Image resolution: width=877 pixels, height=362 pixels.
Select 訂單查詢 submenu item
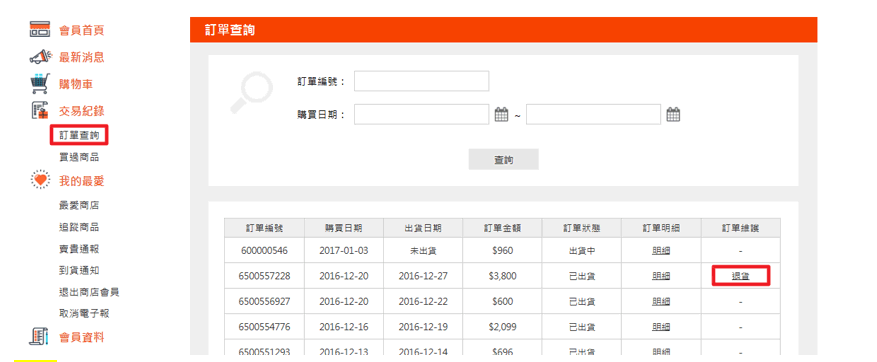tap(79, 135)
